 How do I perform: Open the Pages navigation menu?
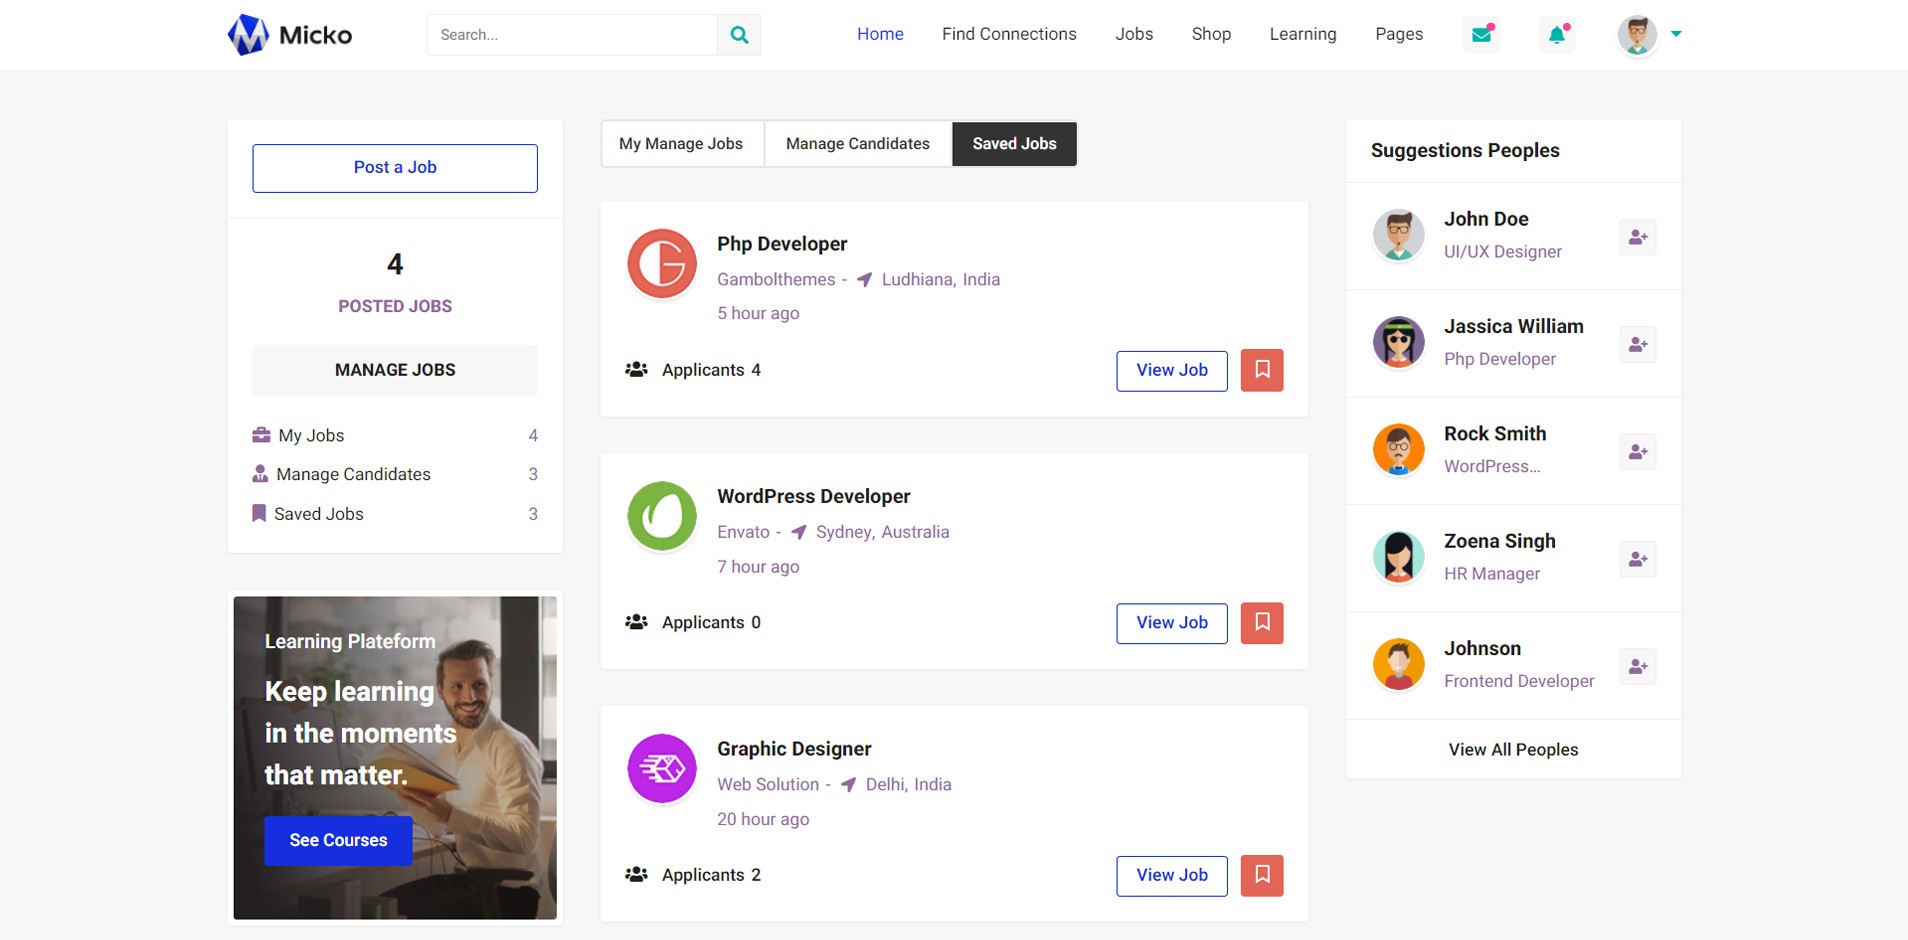tap(1398, 34)
